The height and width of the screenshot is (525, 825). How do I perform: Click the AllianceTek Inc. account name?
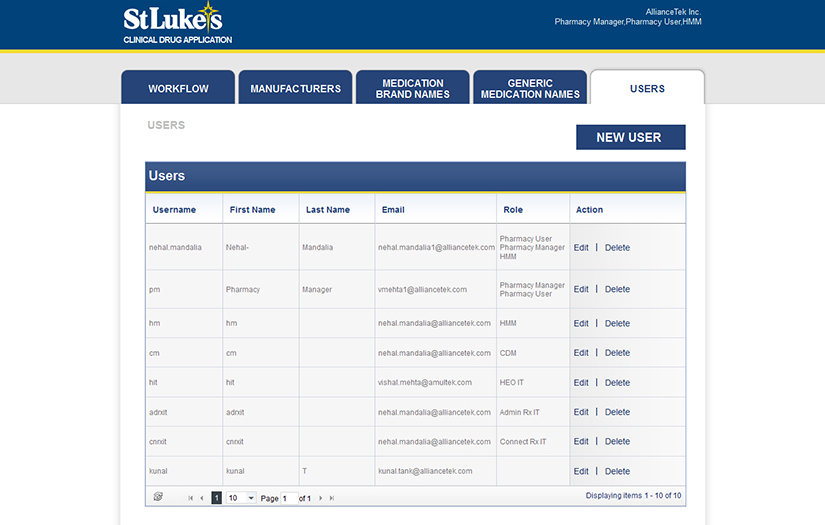(673, 12)
